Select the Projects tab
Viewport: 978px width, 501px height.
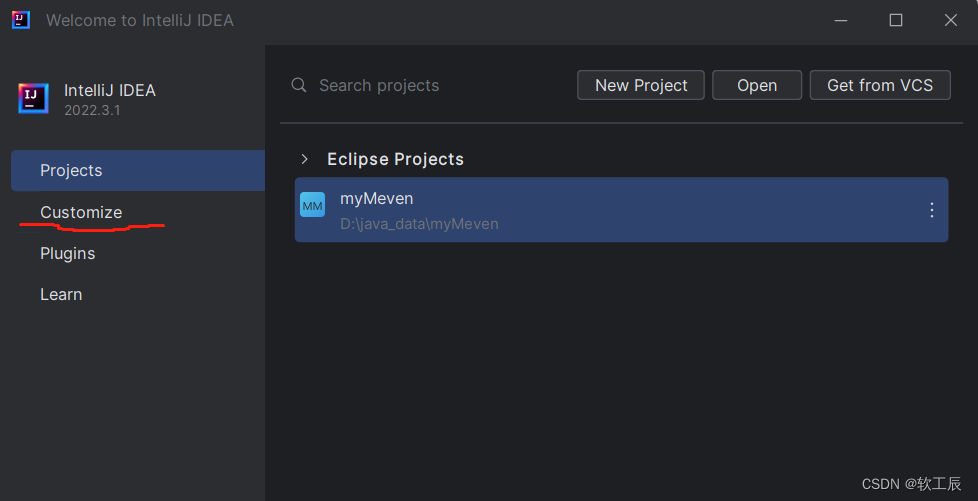click(x=138, y=170)
